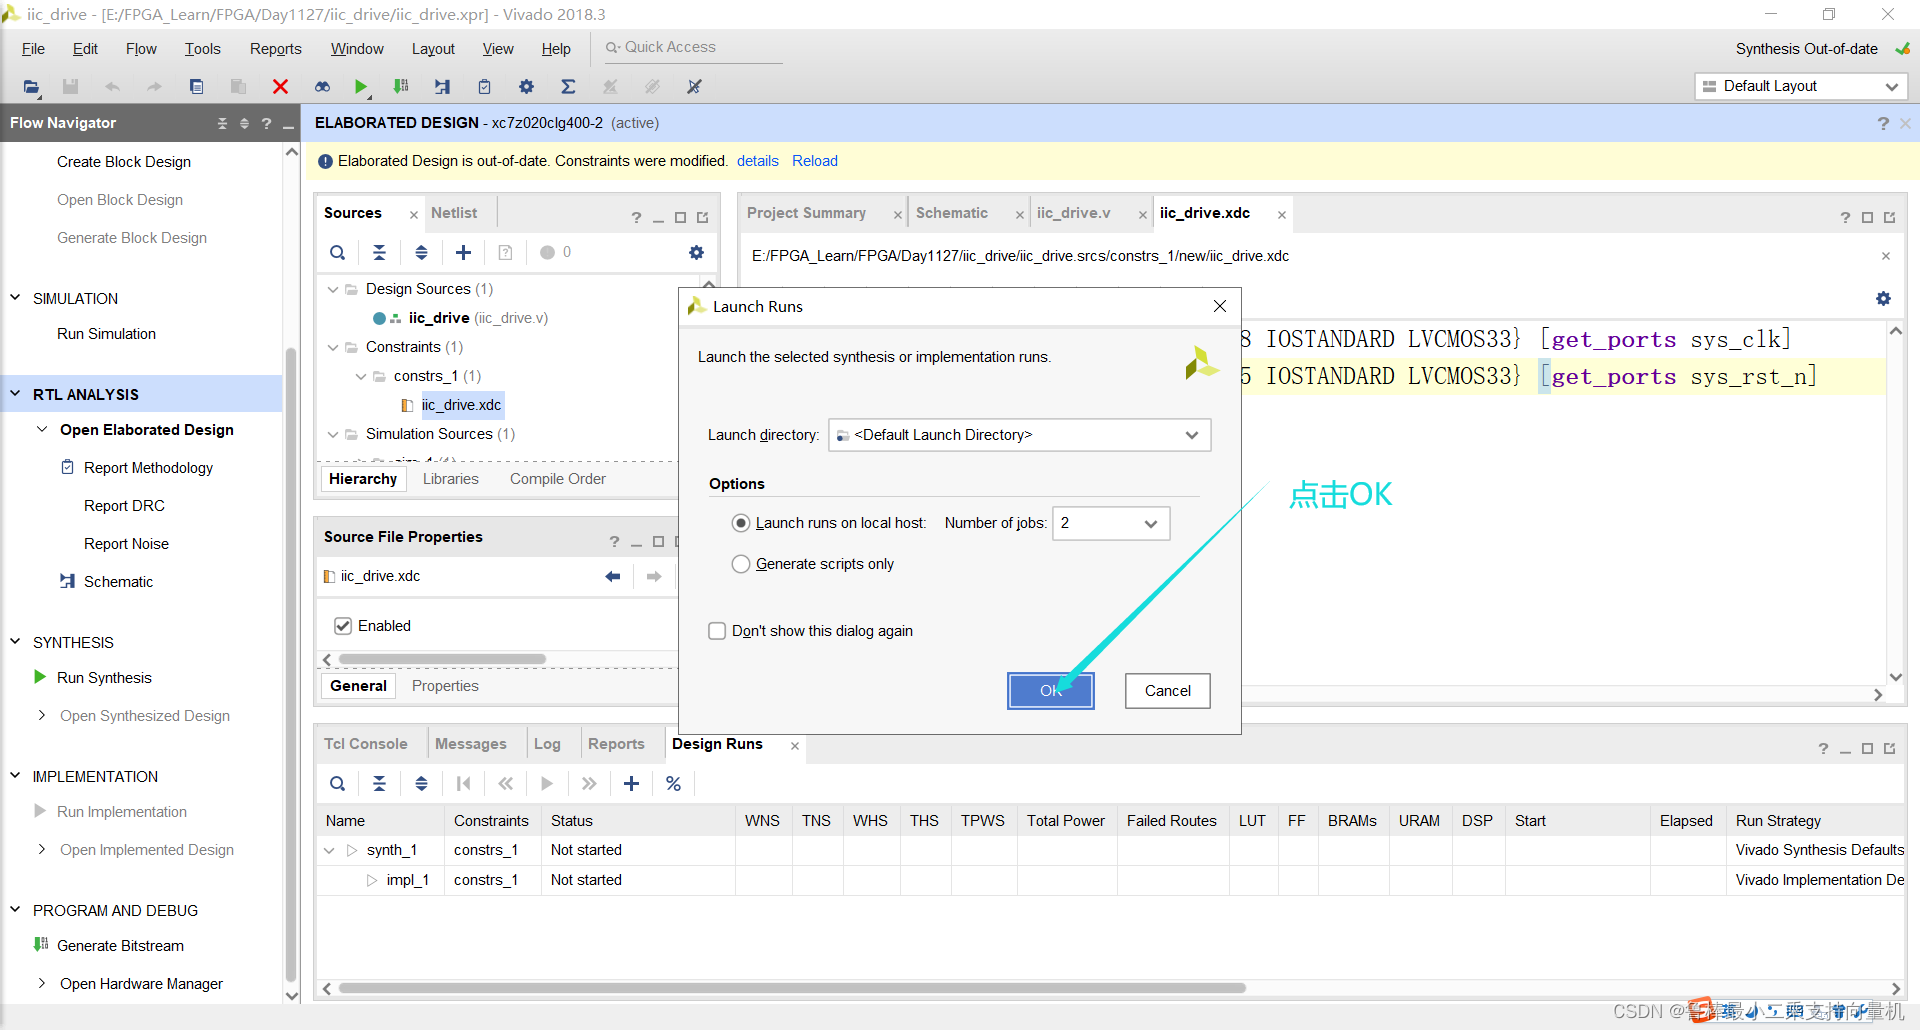Click the Source File Properties horizontal scrollbar
This screenshot has height=1030, width=1920.
(442, 659)
